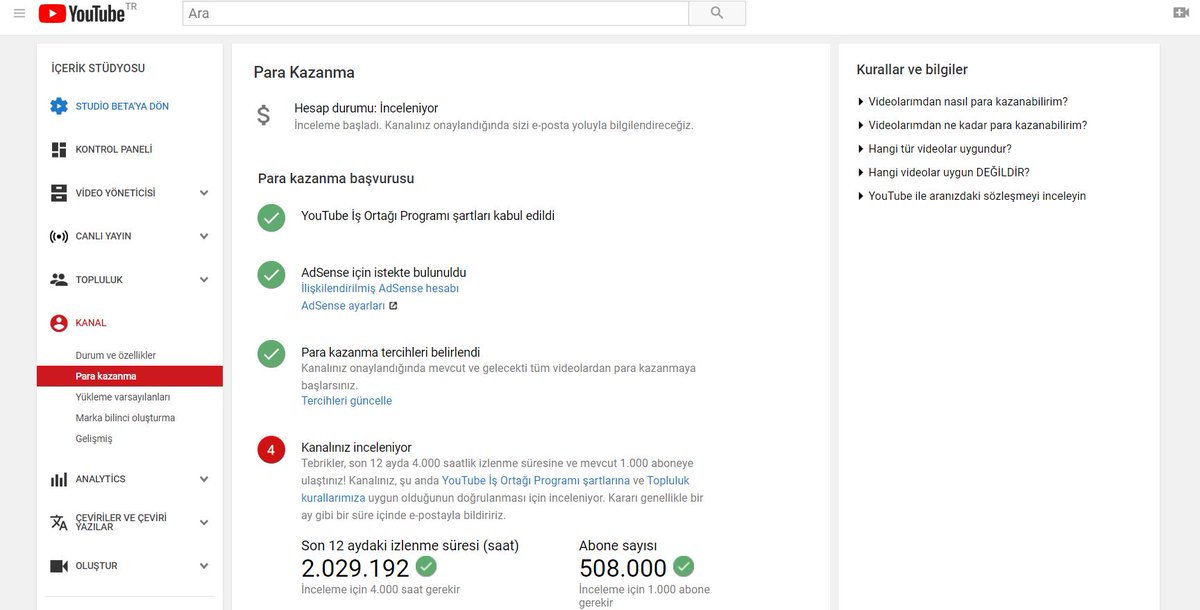Screen dimensions: 1200x610
Task: Select Para kazanma submenu item
Action: pyautogui.click(x=129, y=376)
